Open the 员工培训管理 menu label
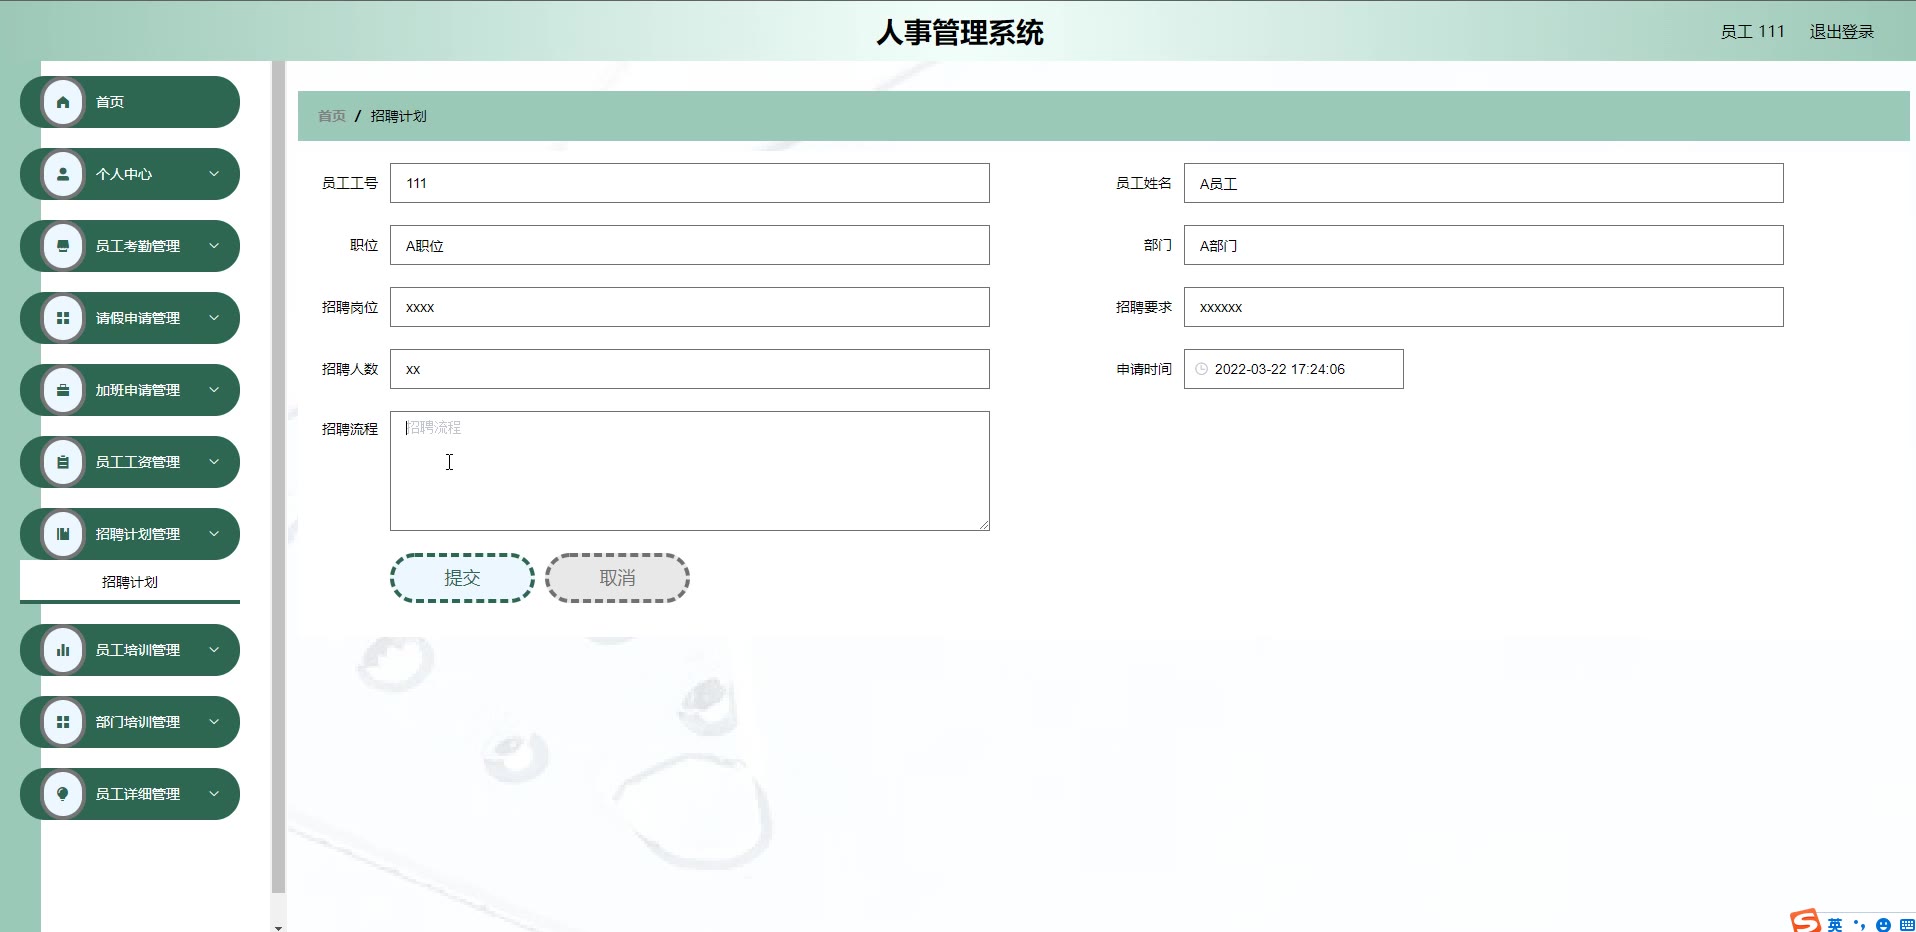Screen dimensions: 1916x932 (x=138, y=650)
